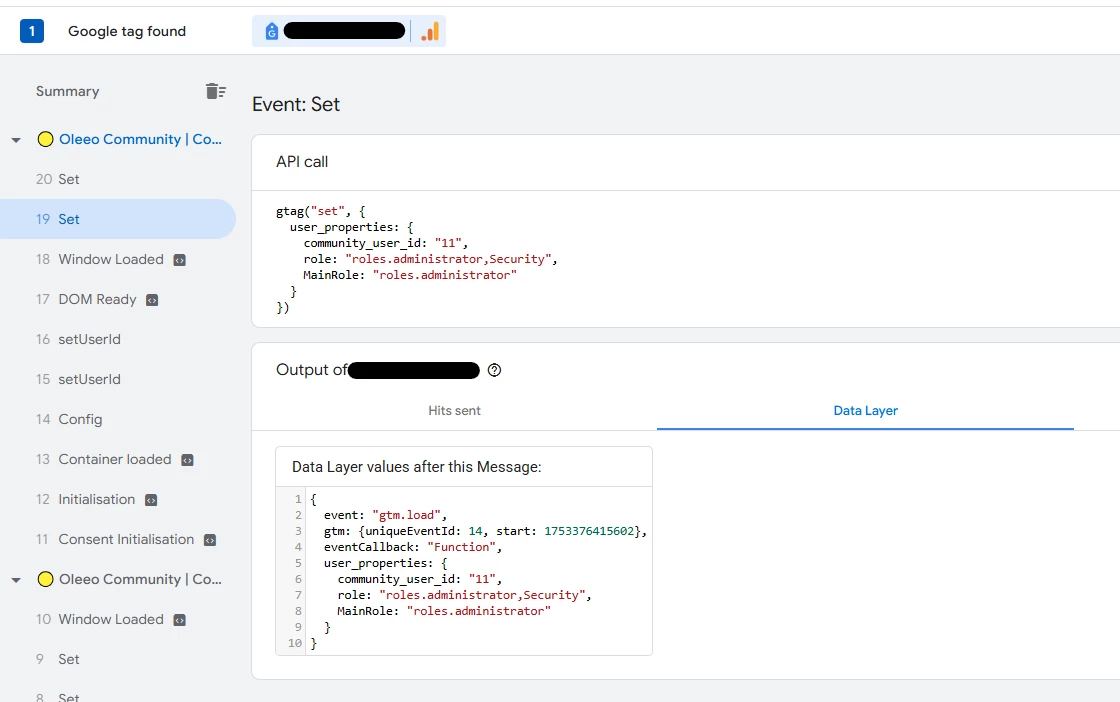Image resolution: width=1120 pixels, height=702 pixels.
Task: Click yellow circle of second Oleeo Community page
Action: (x=45, y=579)
